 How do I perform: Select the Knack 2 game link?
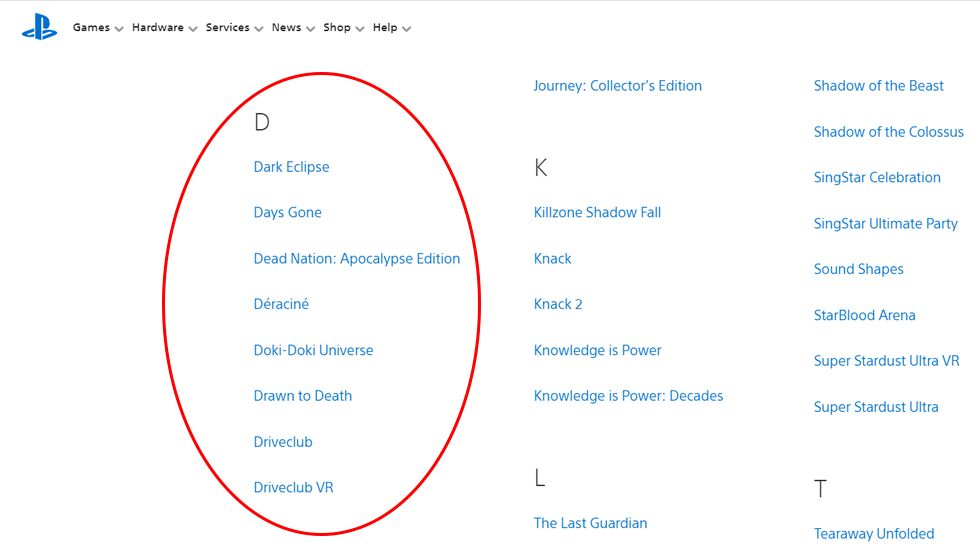click(558, 304)
